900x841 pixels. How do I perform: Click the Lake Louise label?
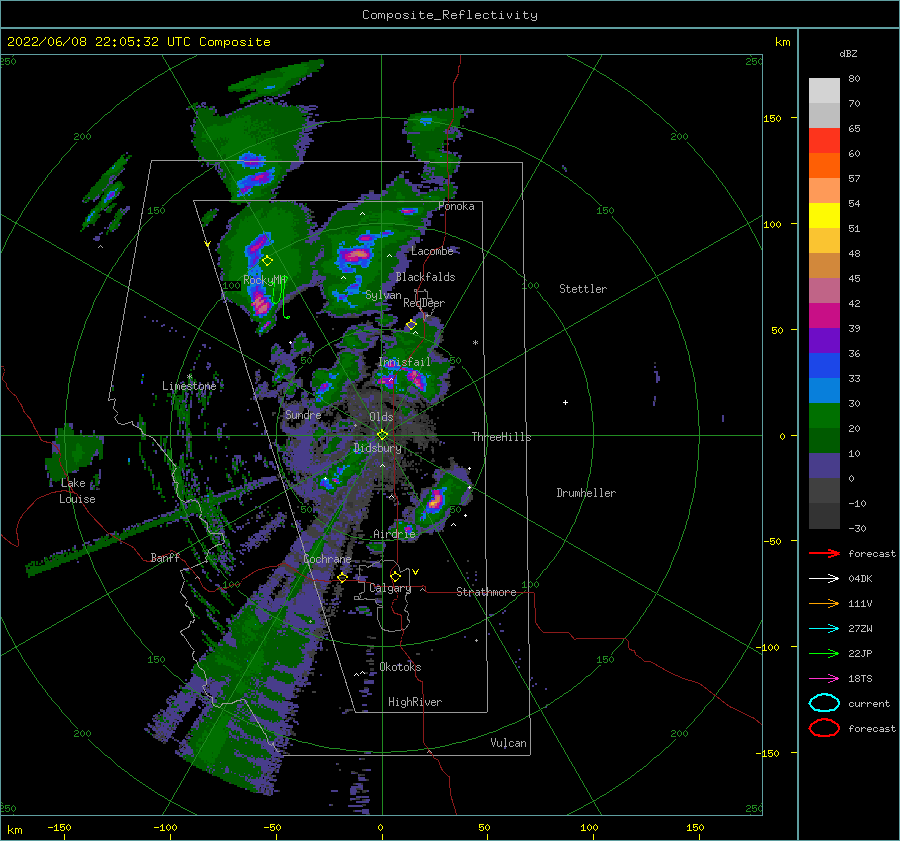[x=77, y=491]
